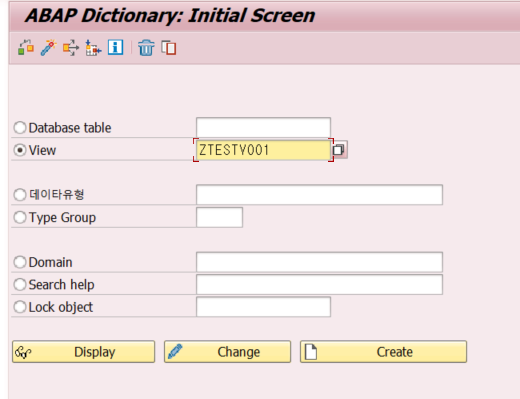Click the Change button
Viewport: 520px width, 399px height.
tap(228, 352)
